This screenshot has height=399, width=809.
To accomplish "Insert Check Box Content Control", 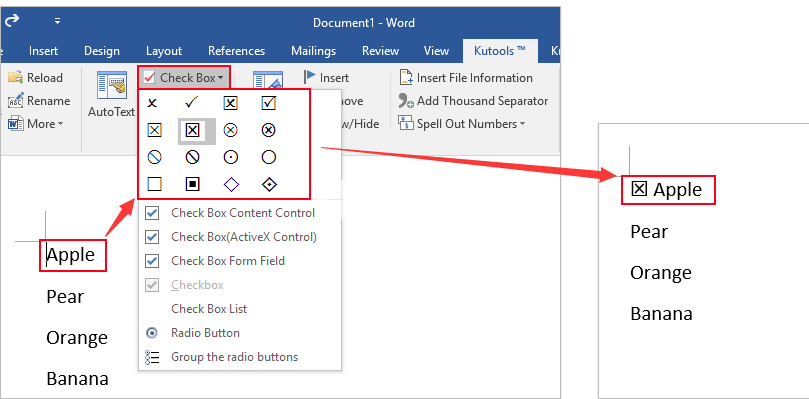I will [x=239, y=213].
